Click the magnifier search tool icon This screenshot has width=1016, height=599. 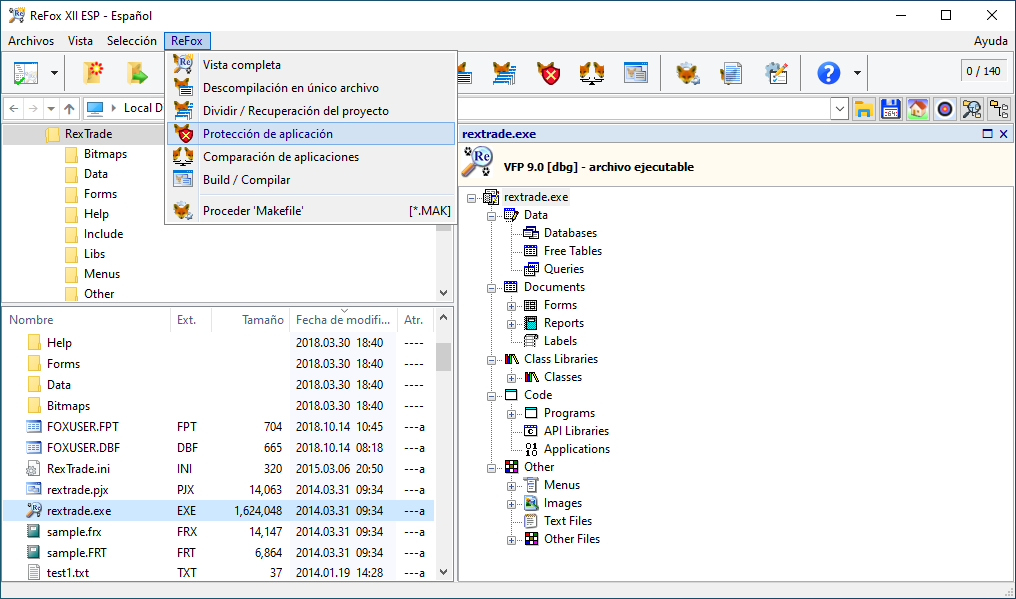(x=972, y=109)
